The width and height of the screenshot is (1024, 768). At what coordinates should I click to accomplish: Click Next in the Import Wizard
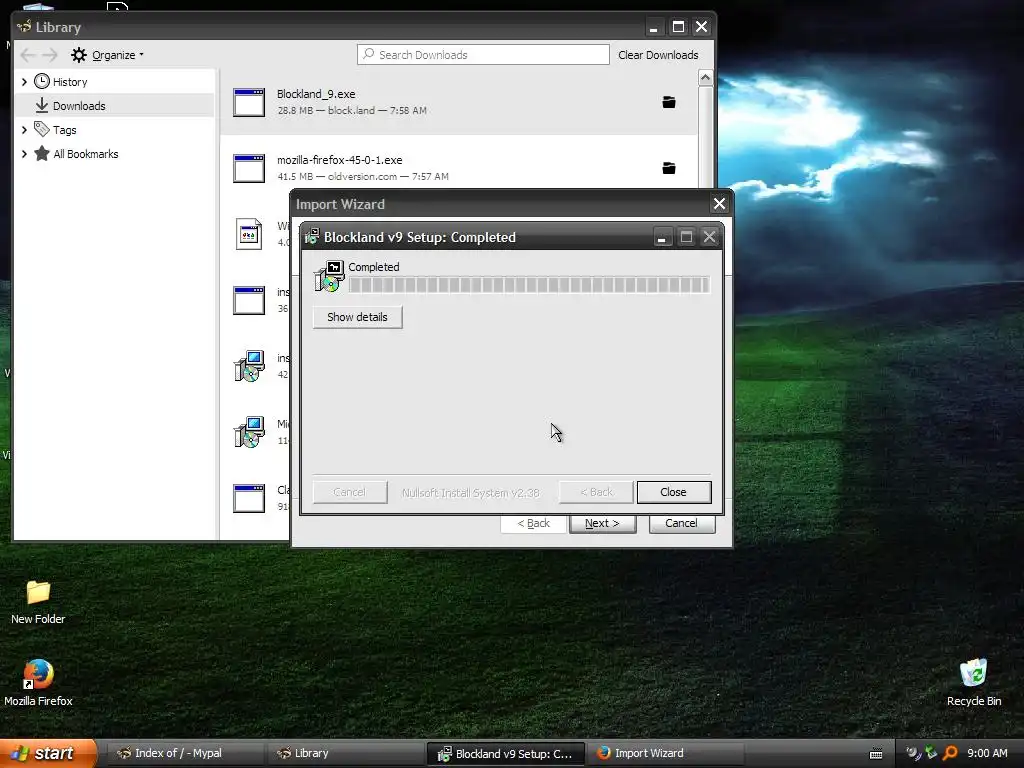[602, 523]
